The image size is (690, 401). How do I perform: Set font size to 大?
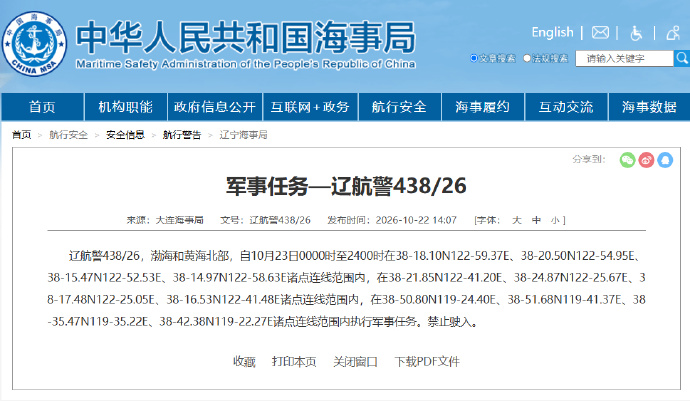[517, 220]
